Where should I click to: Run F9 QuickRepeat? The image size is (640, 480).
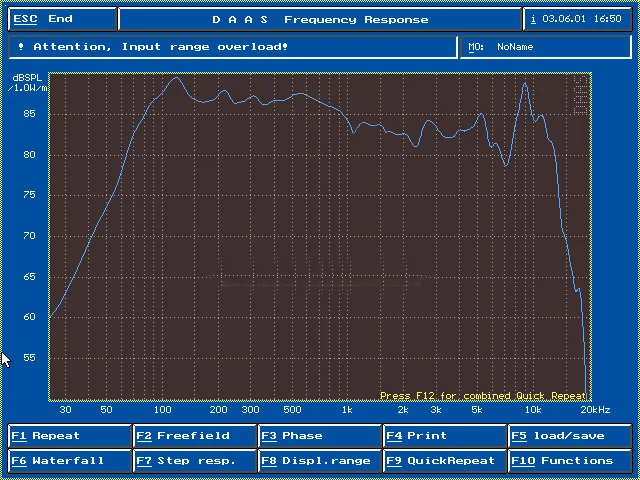pos(445,461)
